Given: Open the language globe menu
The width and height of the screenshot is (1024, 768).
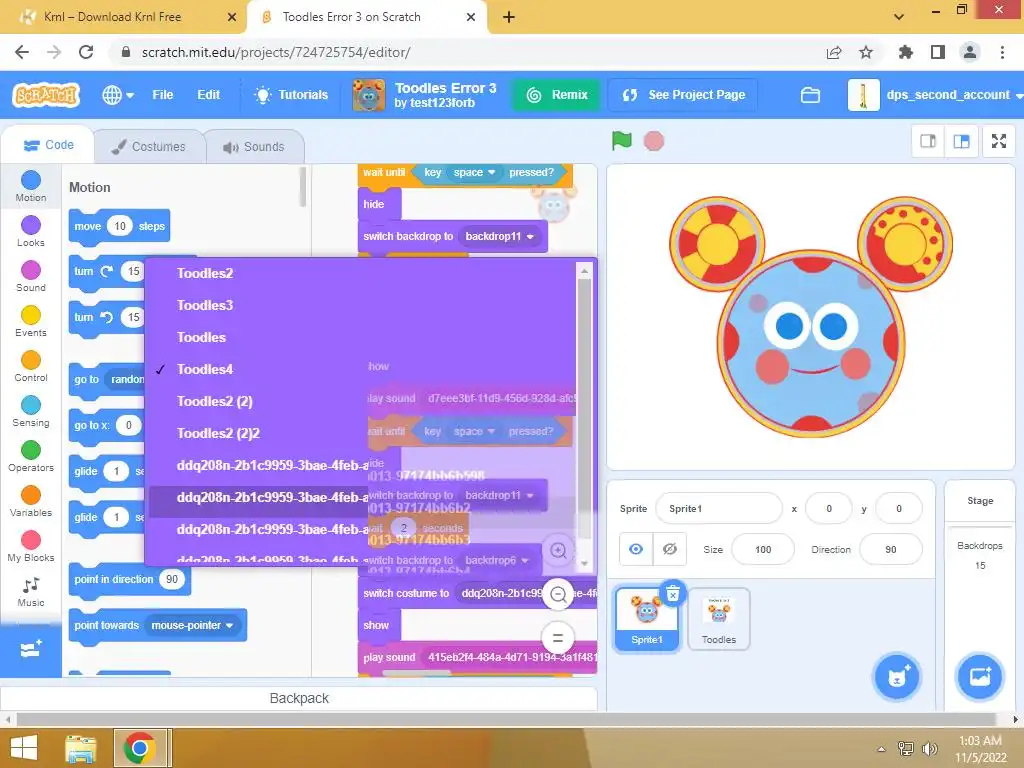Looking at the screenshot, I should pos(118,95).
